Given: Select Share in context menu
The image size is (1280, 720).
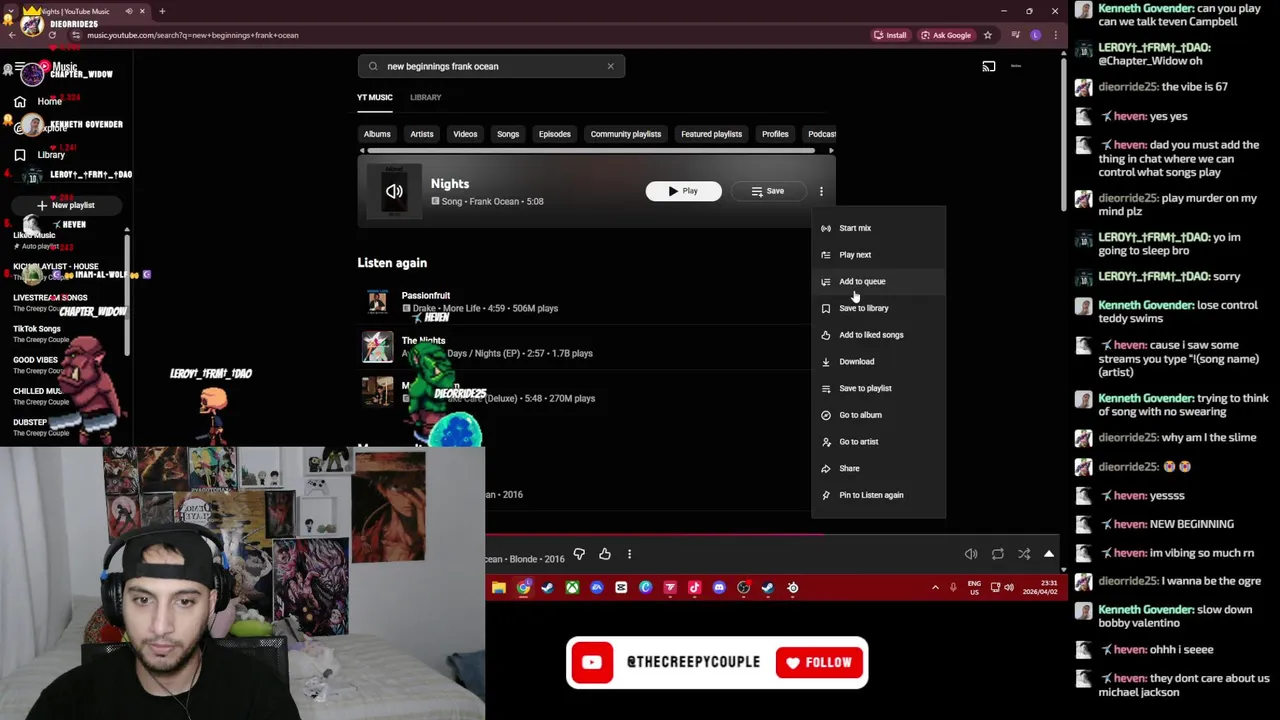Looking at the screenshot, I should tap(878, 468).
